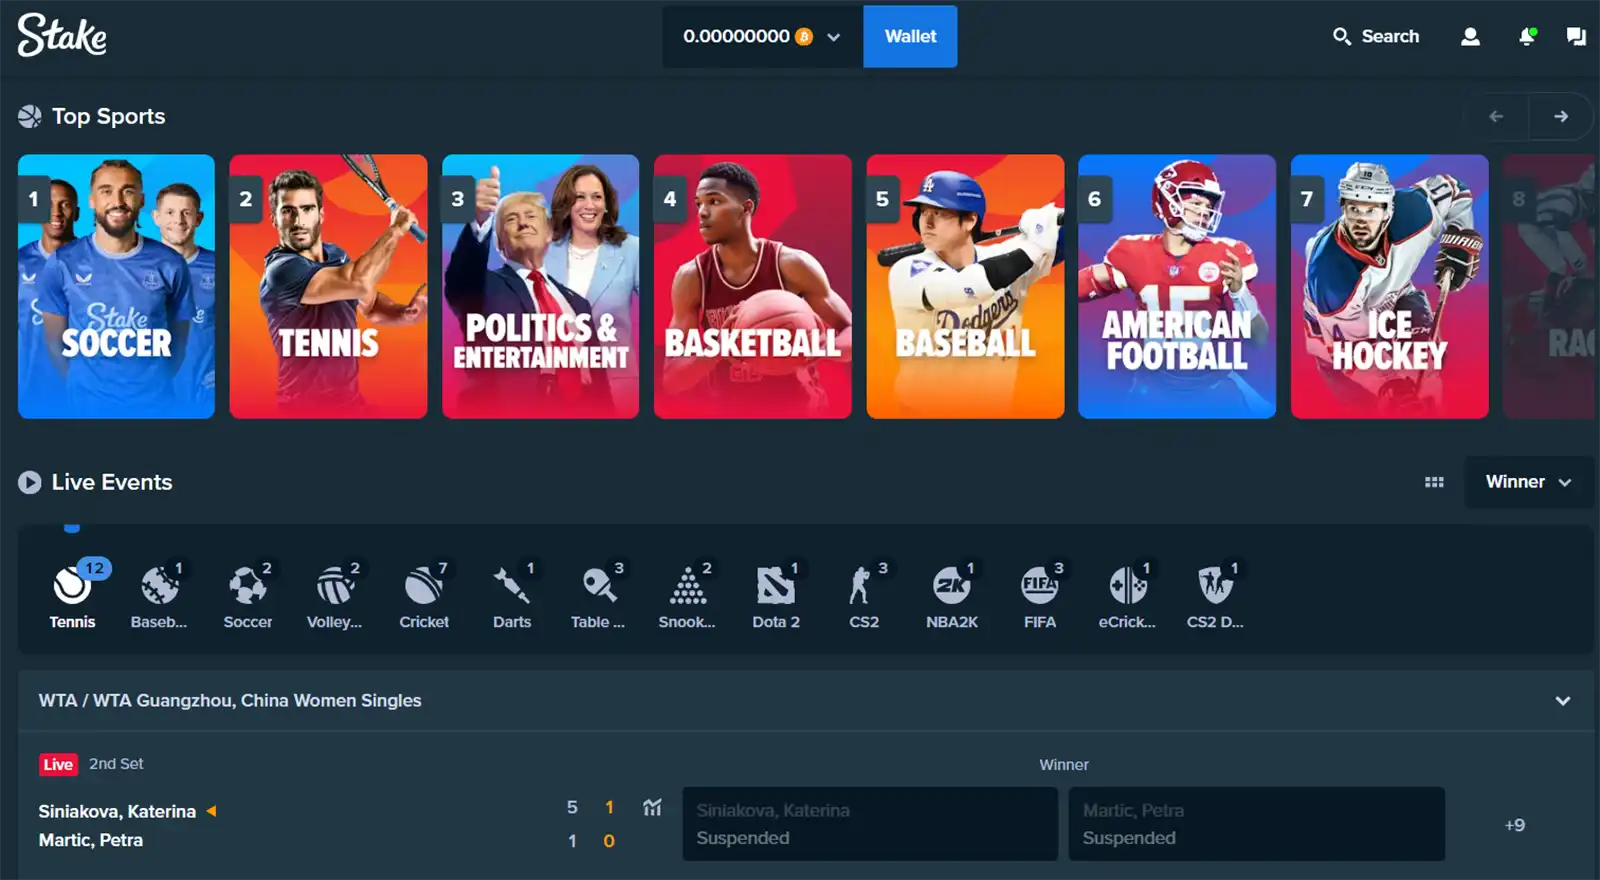This screenshot has height=880, width=1600.
Task: Click the Wallet button
Action: (910, 36)
